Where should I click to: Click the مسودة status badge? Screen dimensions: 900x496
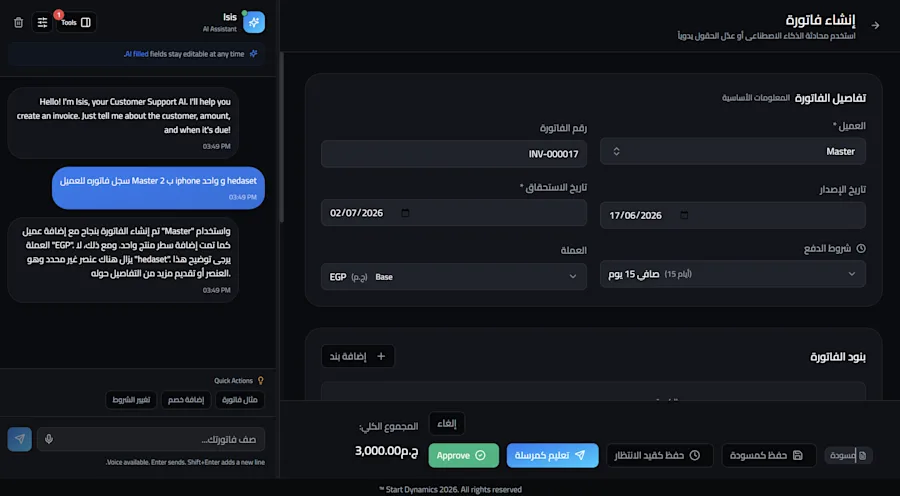[848, 455]
